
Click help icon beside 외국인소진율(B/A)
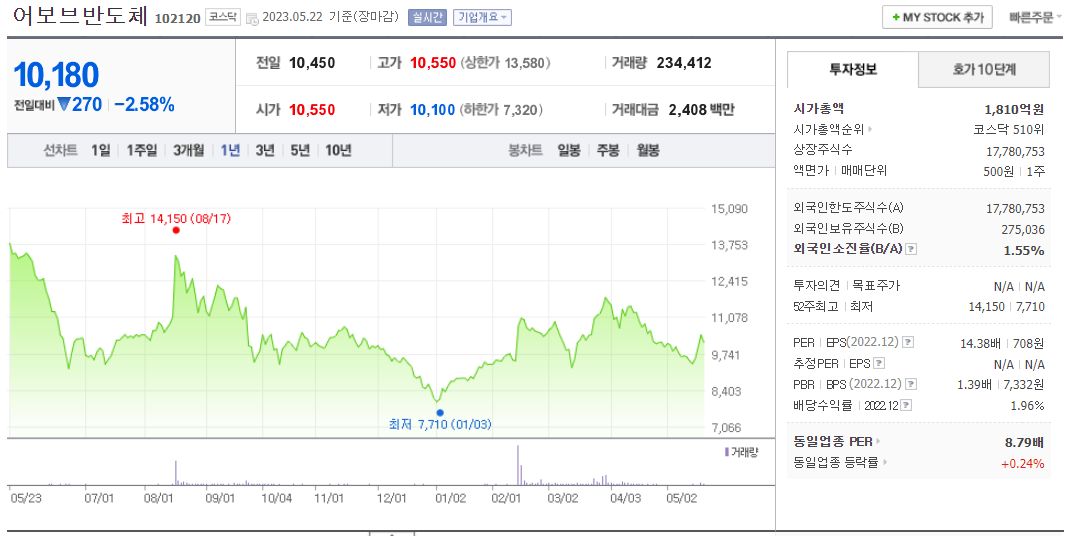[911, 250]
